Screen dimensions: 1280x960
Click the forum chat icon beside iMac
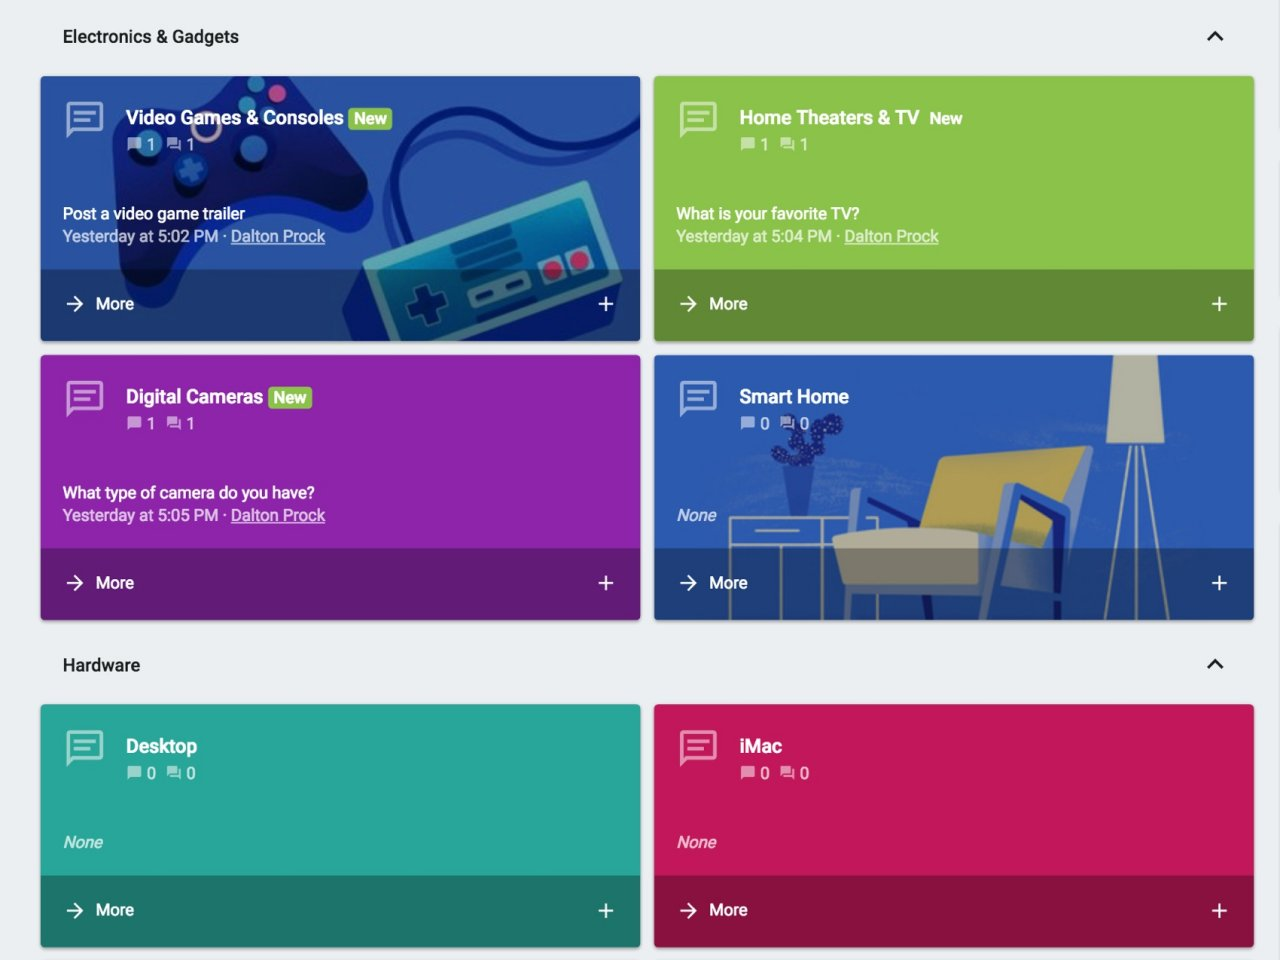698,747
